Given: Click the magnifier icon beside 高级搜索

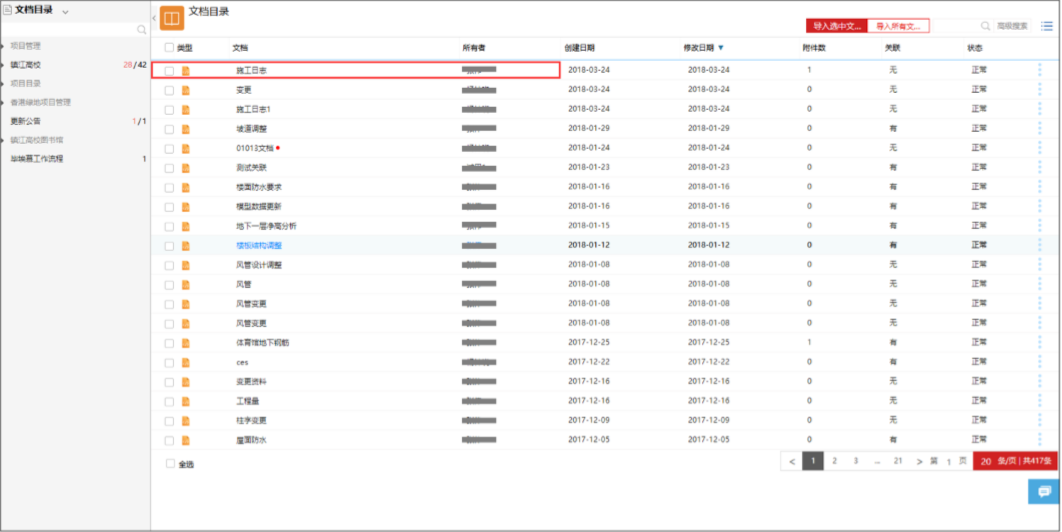Looking at the screenshot, I should [x=985, y=26].
